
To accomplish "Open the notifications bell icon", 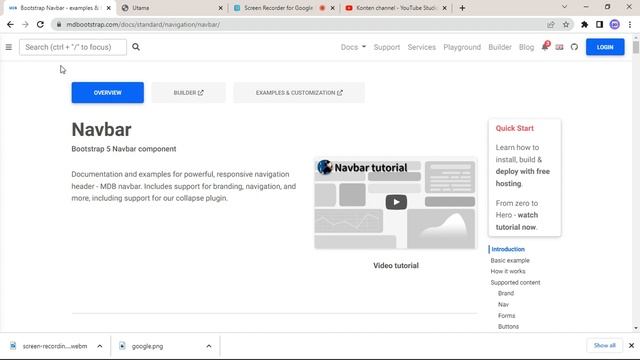I will point(545,47).
